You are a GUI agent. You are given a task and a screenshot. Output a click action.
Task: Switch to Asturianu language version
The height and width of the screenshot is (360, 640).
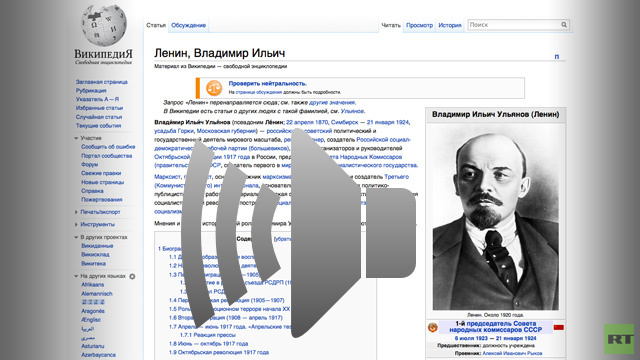pyautogui.click(x=93, y=346)
